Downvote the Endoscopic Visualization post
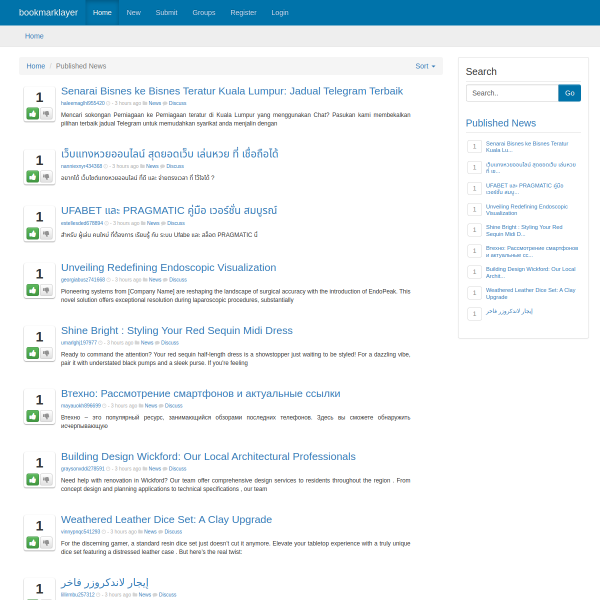Viewport: 600px width, 600px height. (x=46, y=290)
